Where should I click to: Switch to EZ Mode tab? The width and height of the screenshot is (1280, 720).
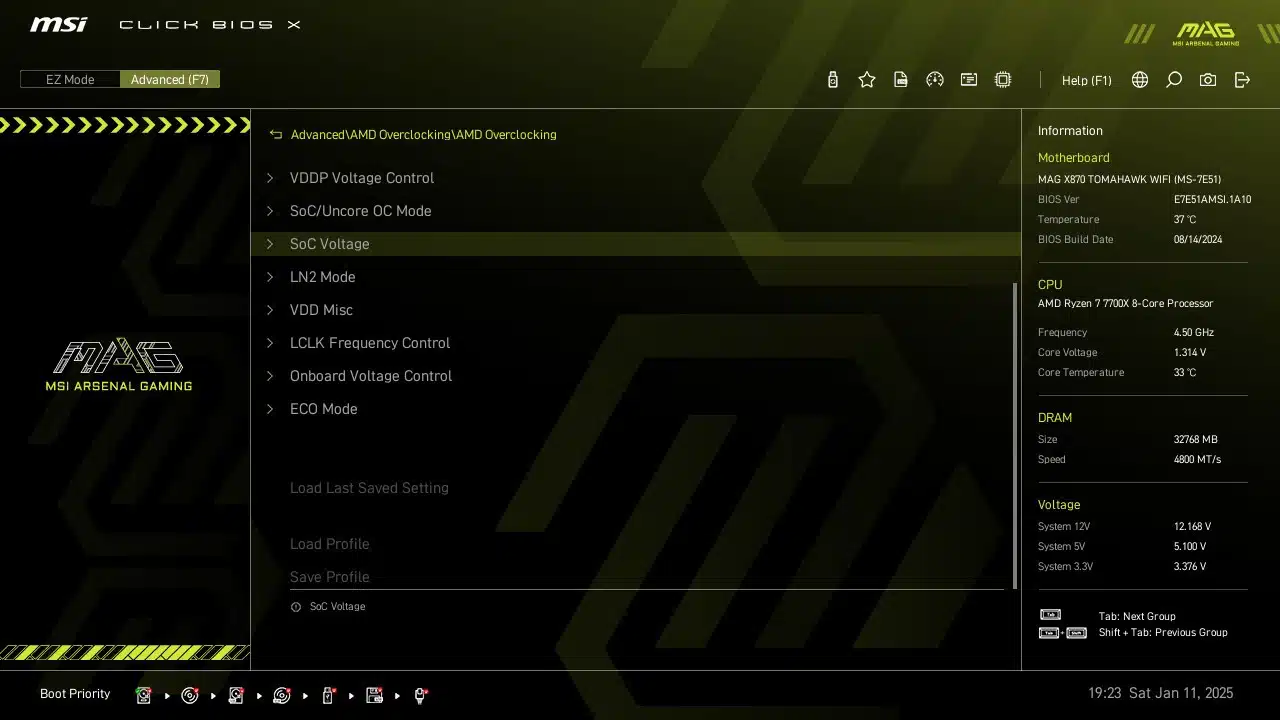[x=70, y=79]
